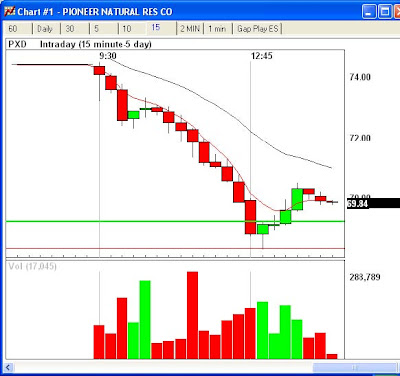
Task: Click the 69.84 current price tag
Action: coord(373,203)
